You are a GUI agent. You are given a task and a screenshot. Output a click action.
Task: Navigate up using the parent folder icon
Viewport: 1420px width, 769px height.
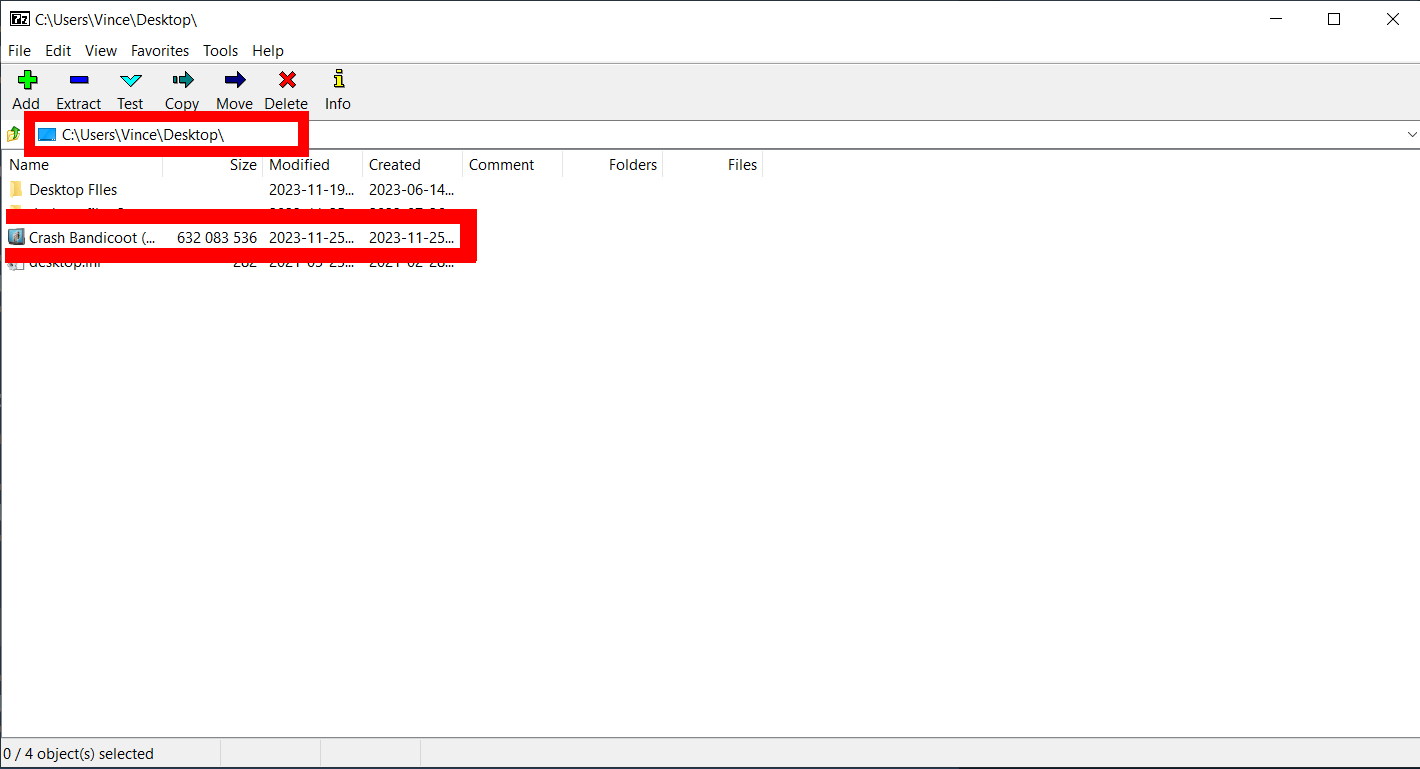tap(14, 134)
